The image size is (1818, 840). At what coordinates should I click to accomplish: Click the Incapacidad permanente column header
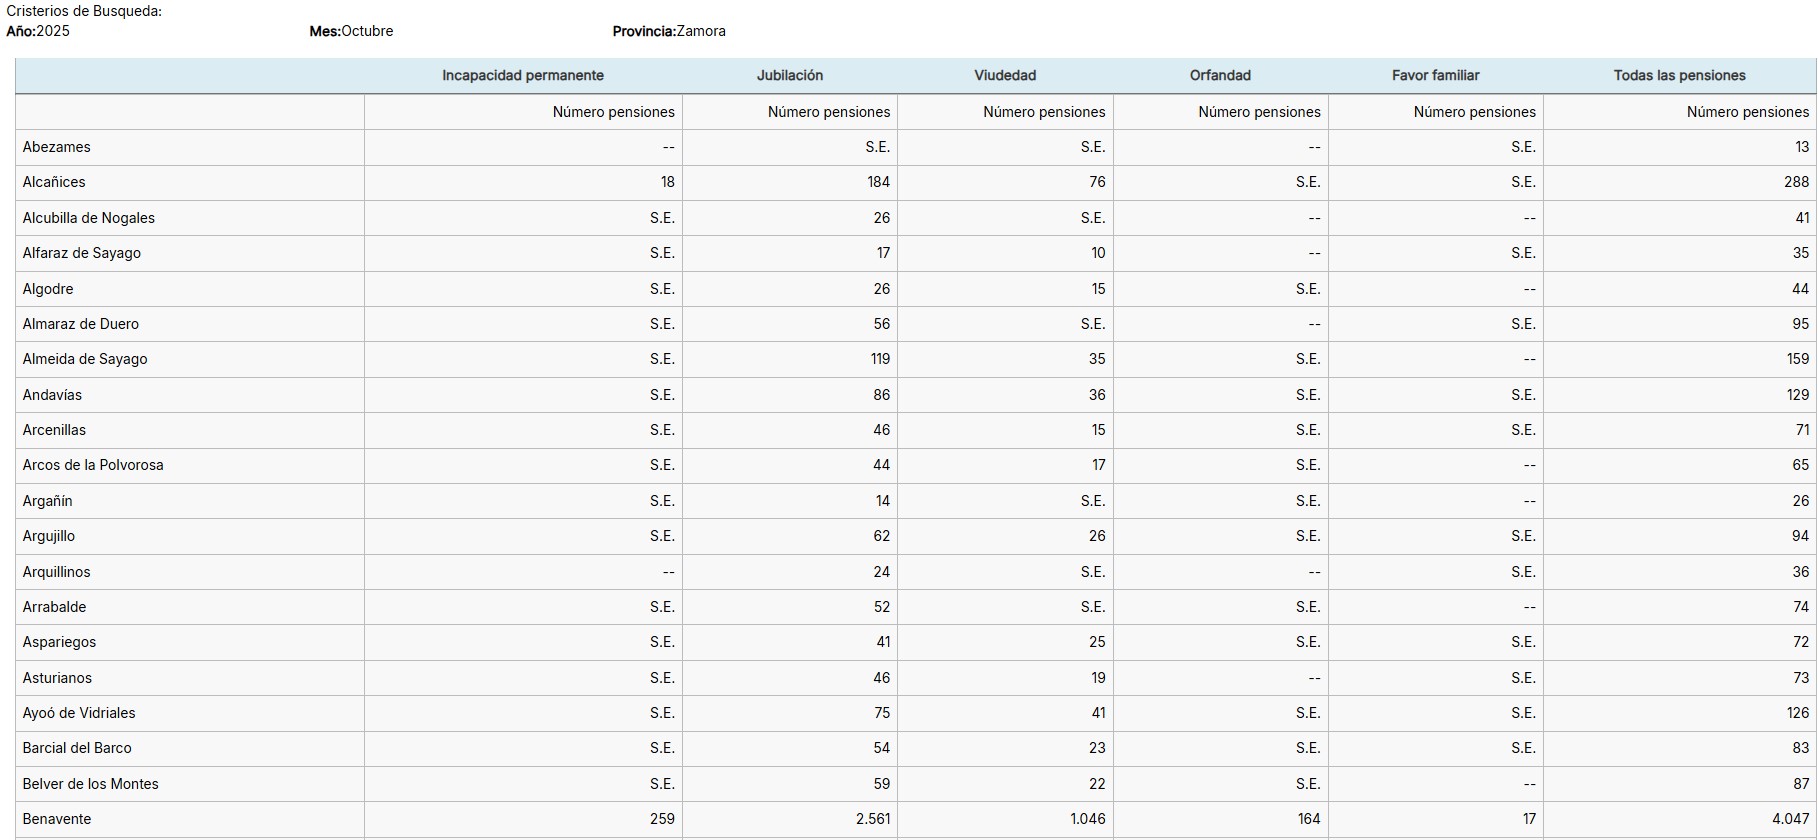point(523,76)
